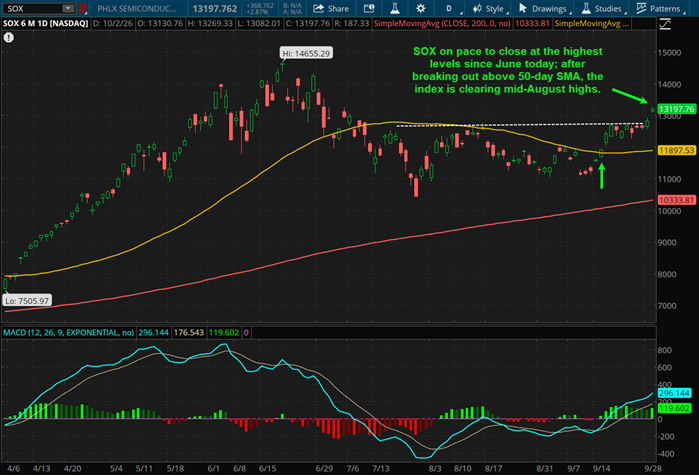Click the Share arrow icon
Screen dimensions: 699x476
[318, 8]
